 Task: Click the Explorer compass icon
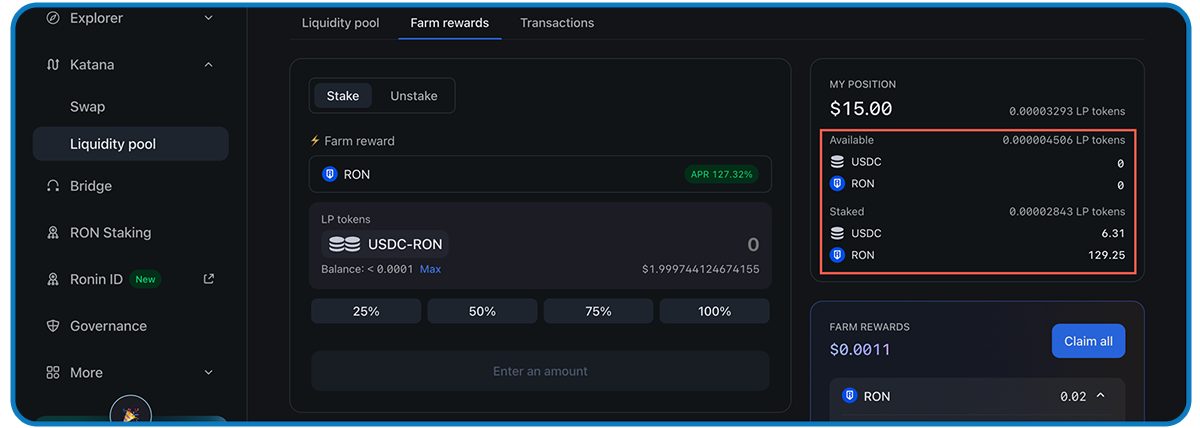53,18
